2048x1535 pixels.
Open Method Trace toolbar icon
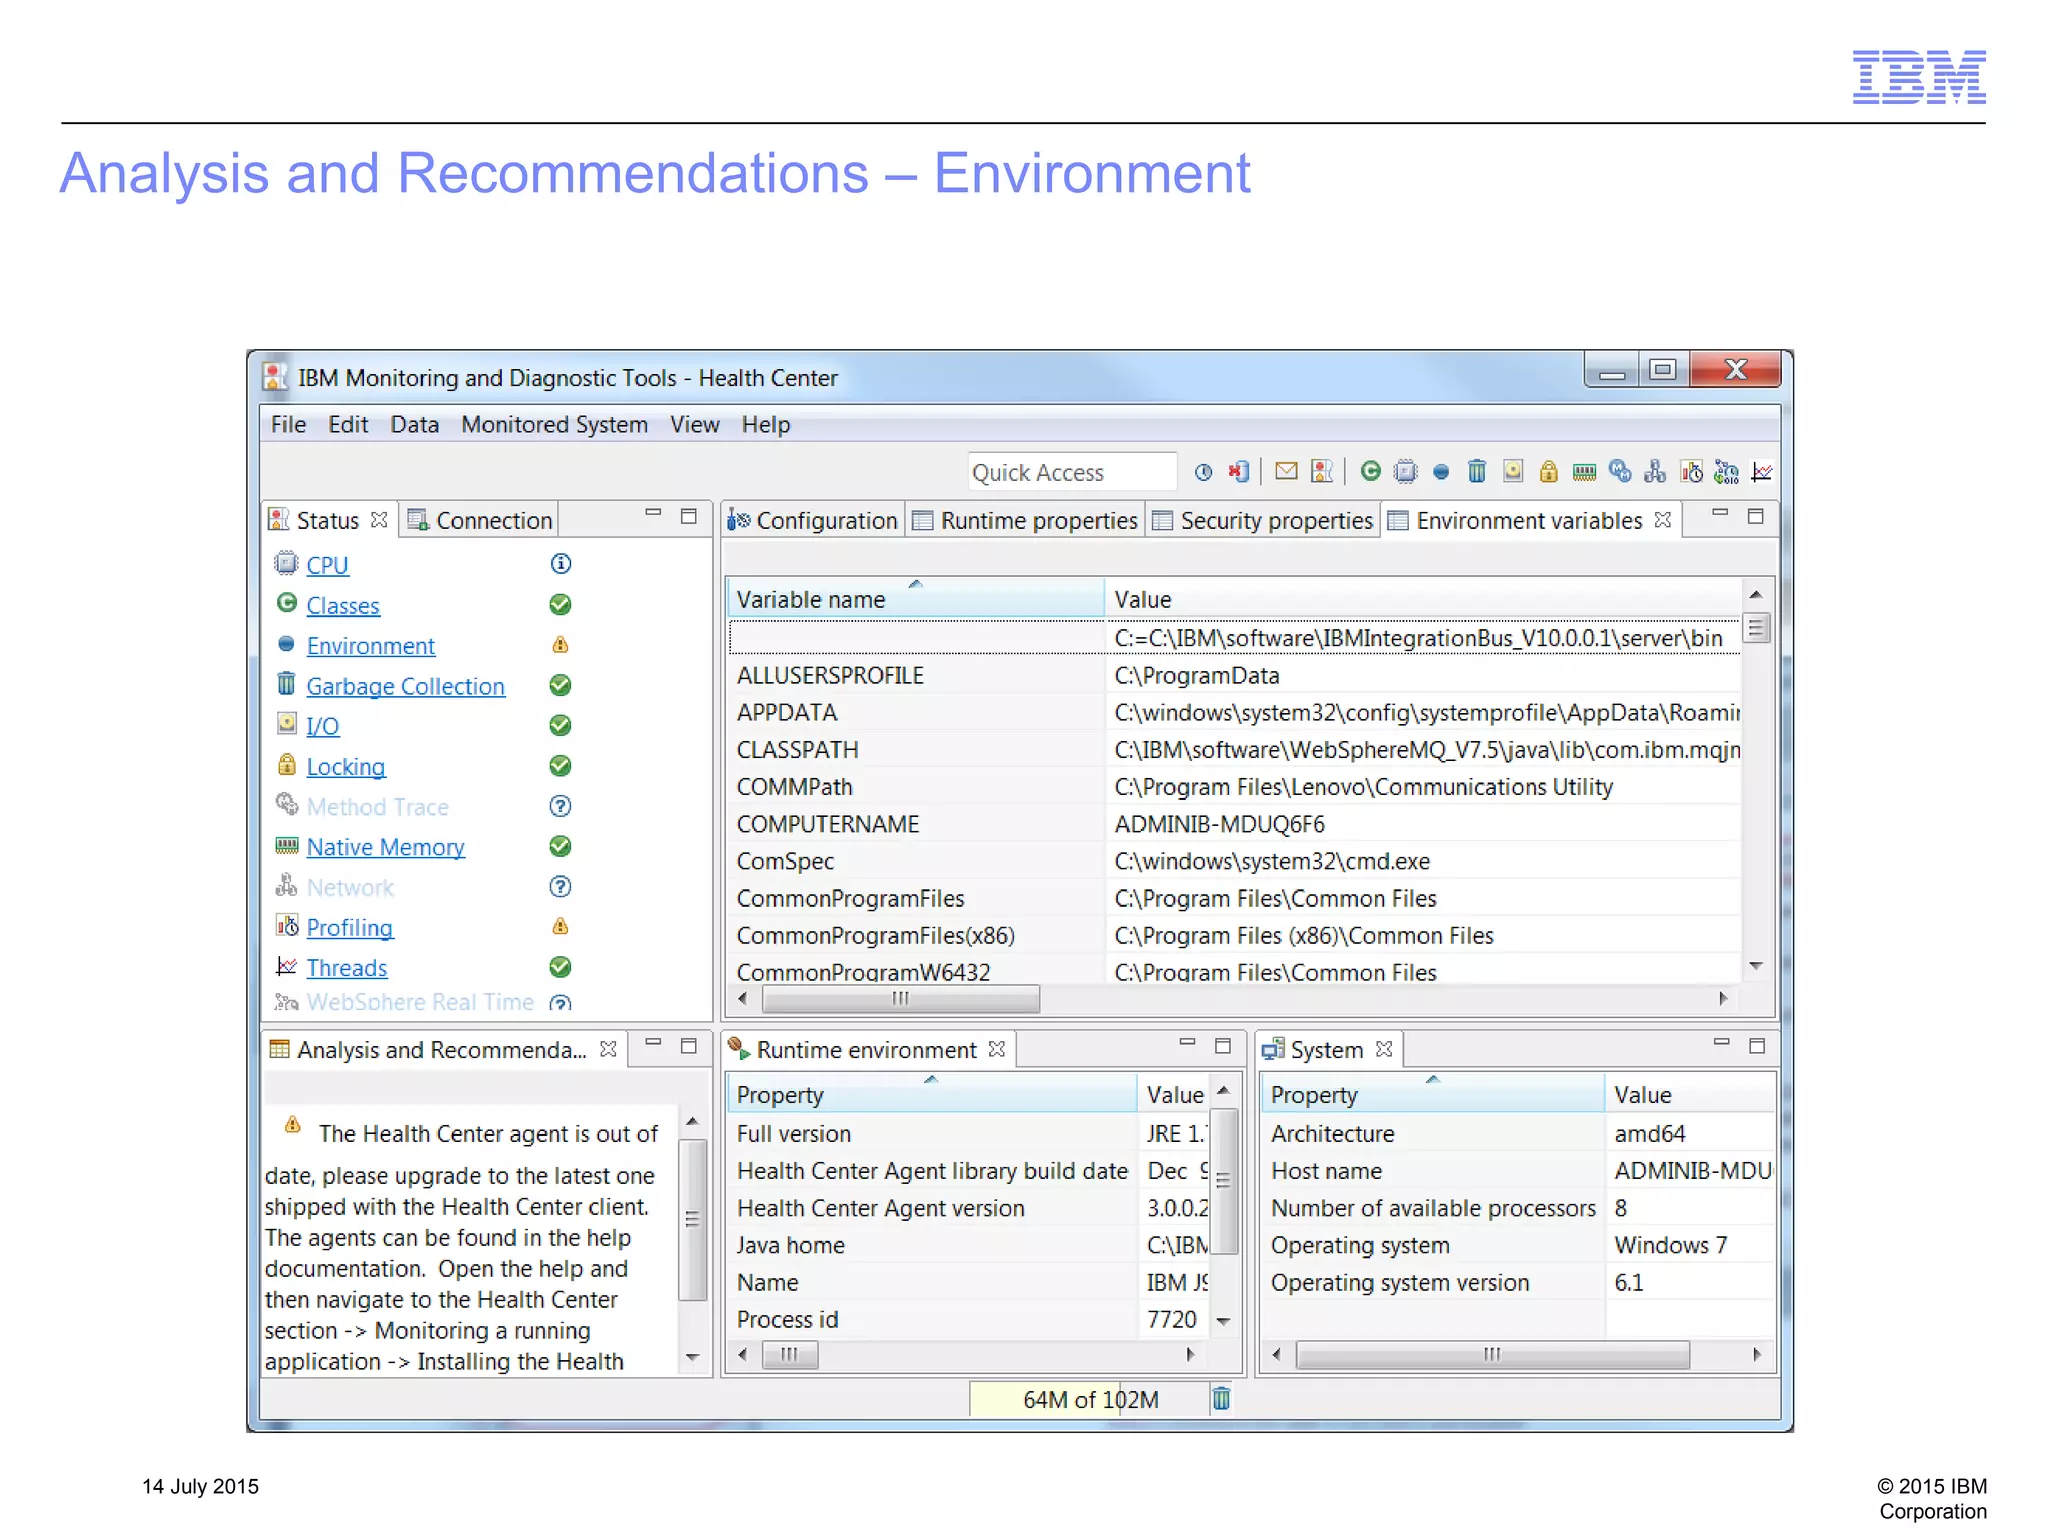(x=1620, y=471)
